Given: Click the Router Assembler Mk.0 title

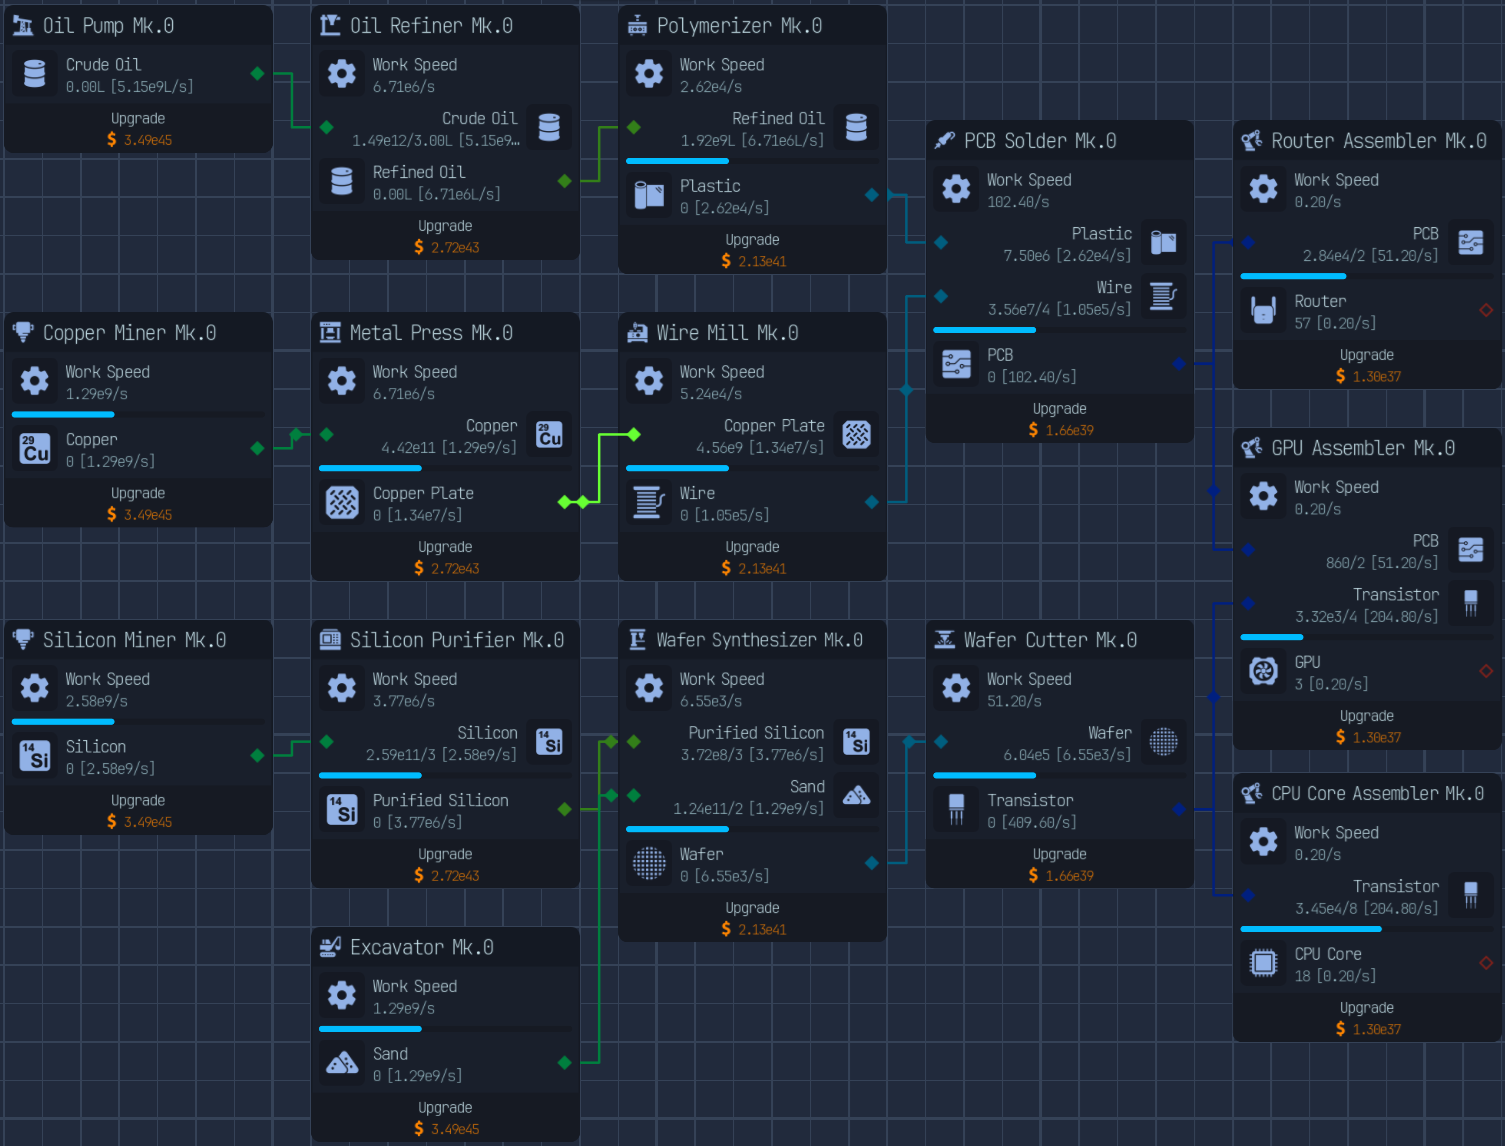Looking at the screenshot, I should 1379,141.
